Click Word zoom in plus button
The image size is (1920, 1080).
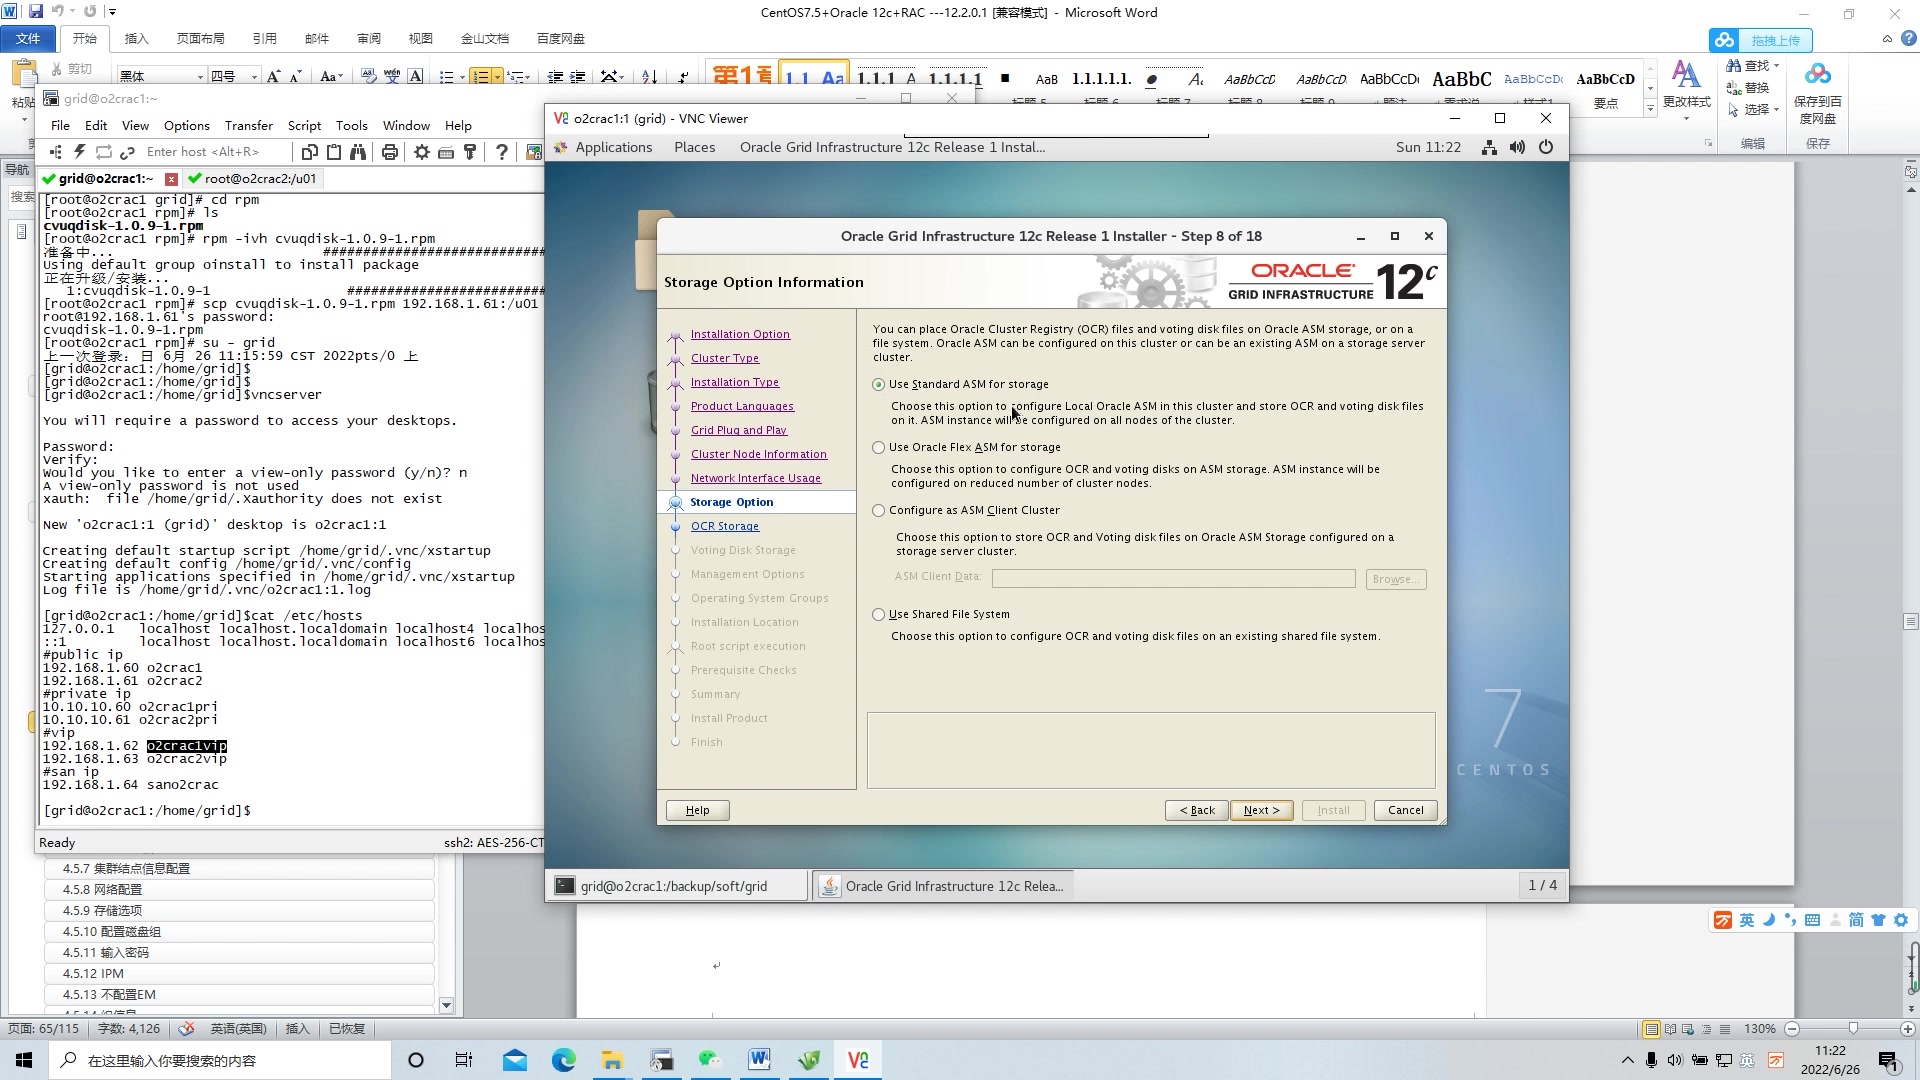[1907, 1029]
